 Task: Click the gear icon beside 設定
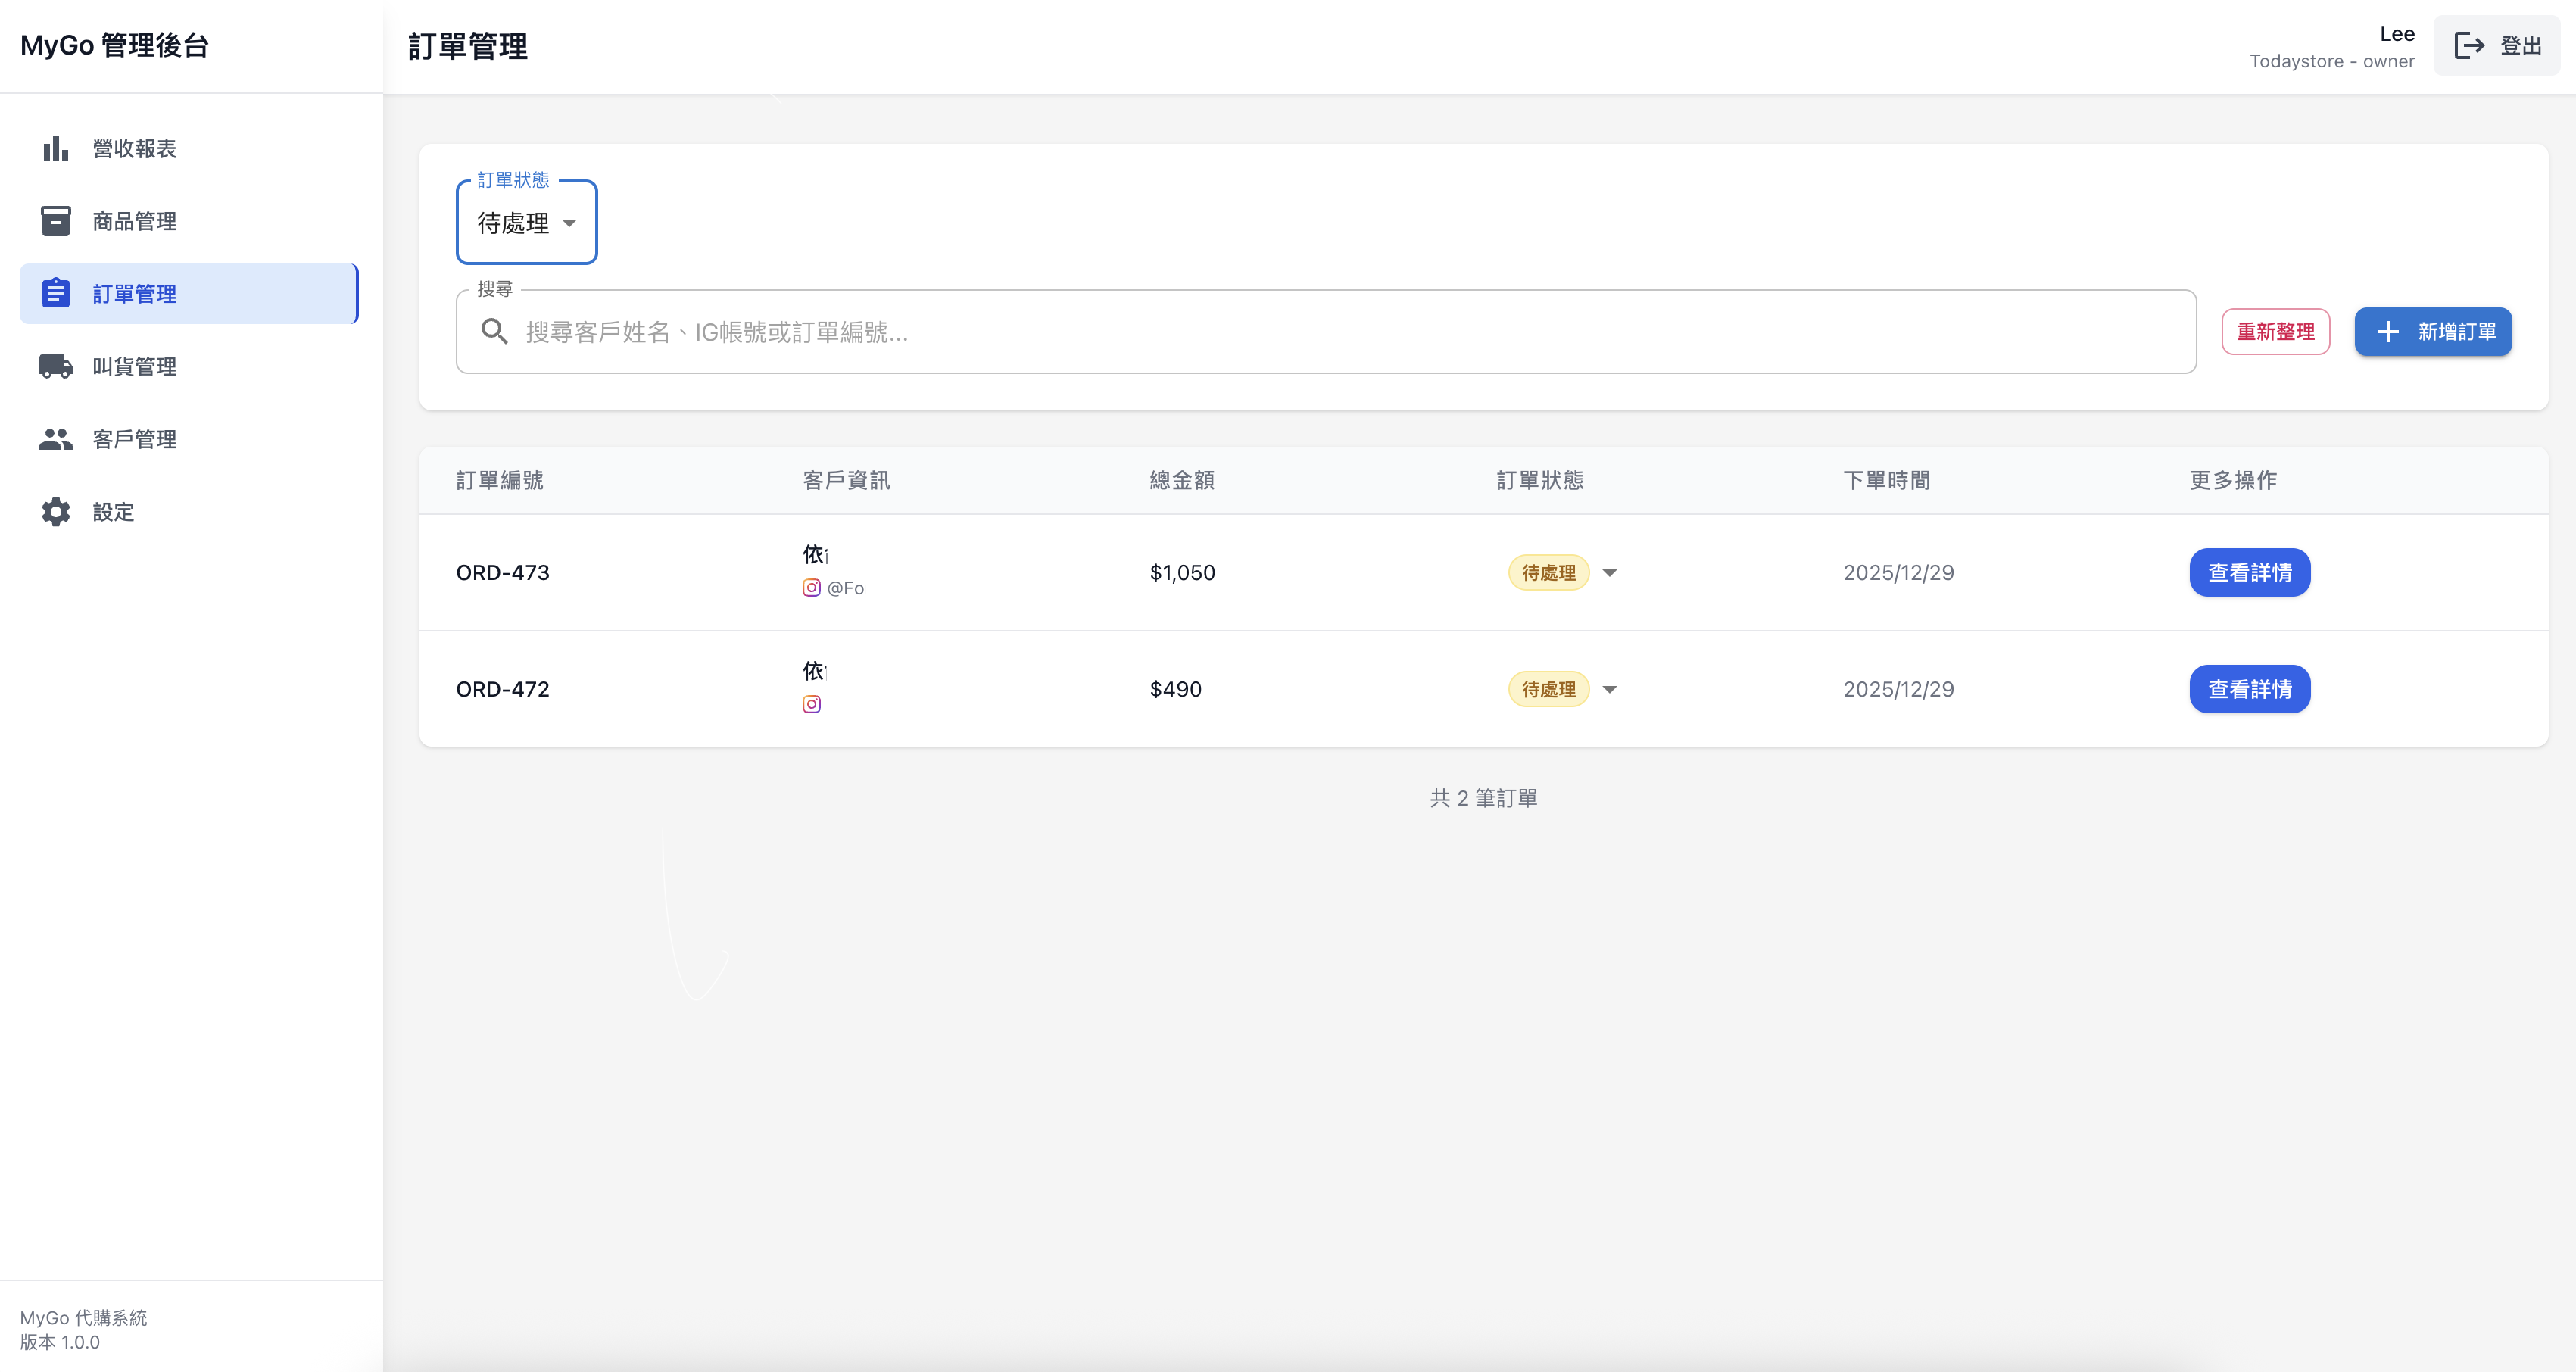(55, 511)
